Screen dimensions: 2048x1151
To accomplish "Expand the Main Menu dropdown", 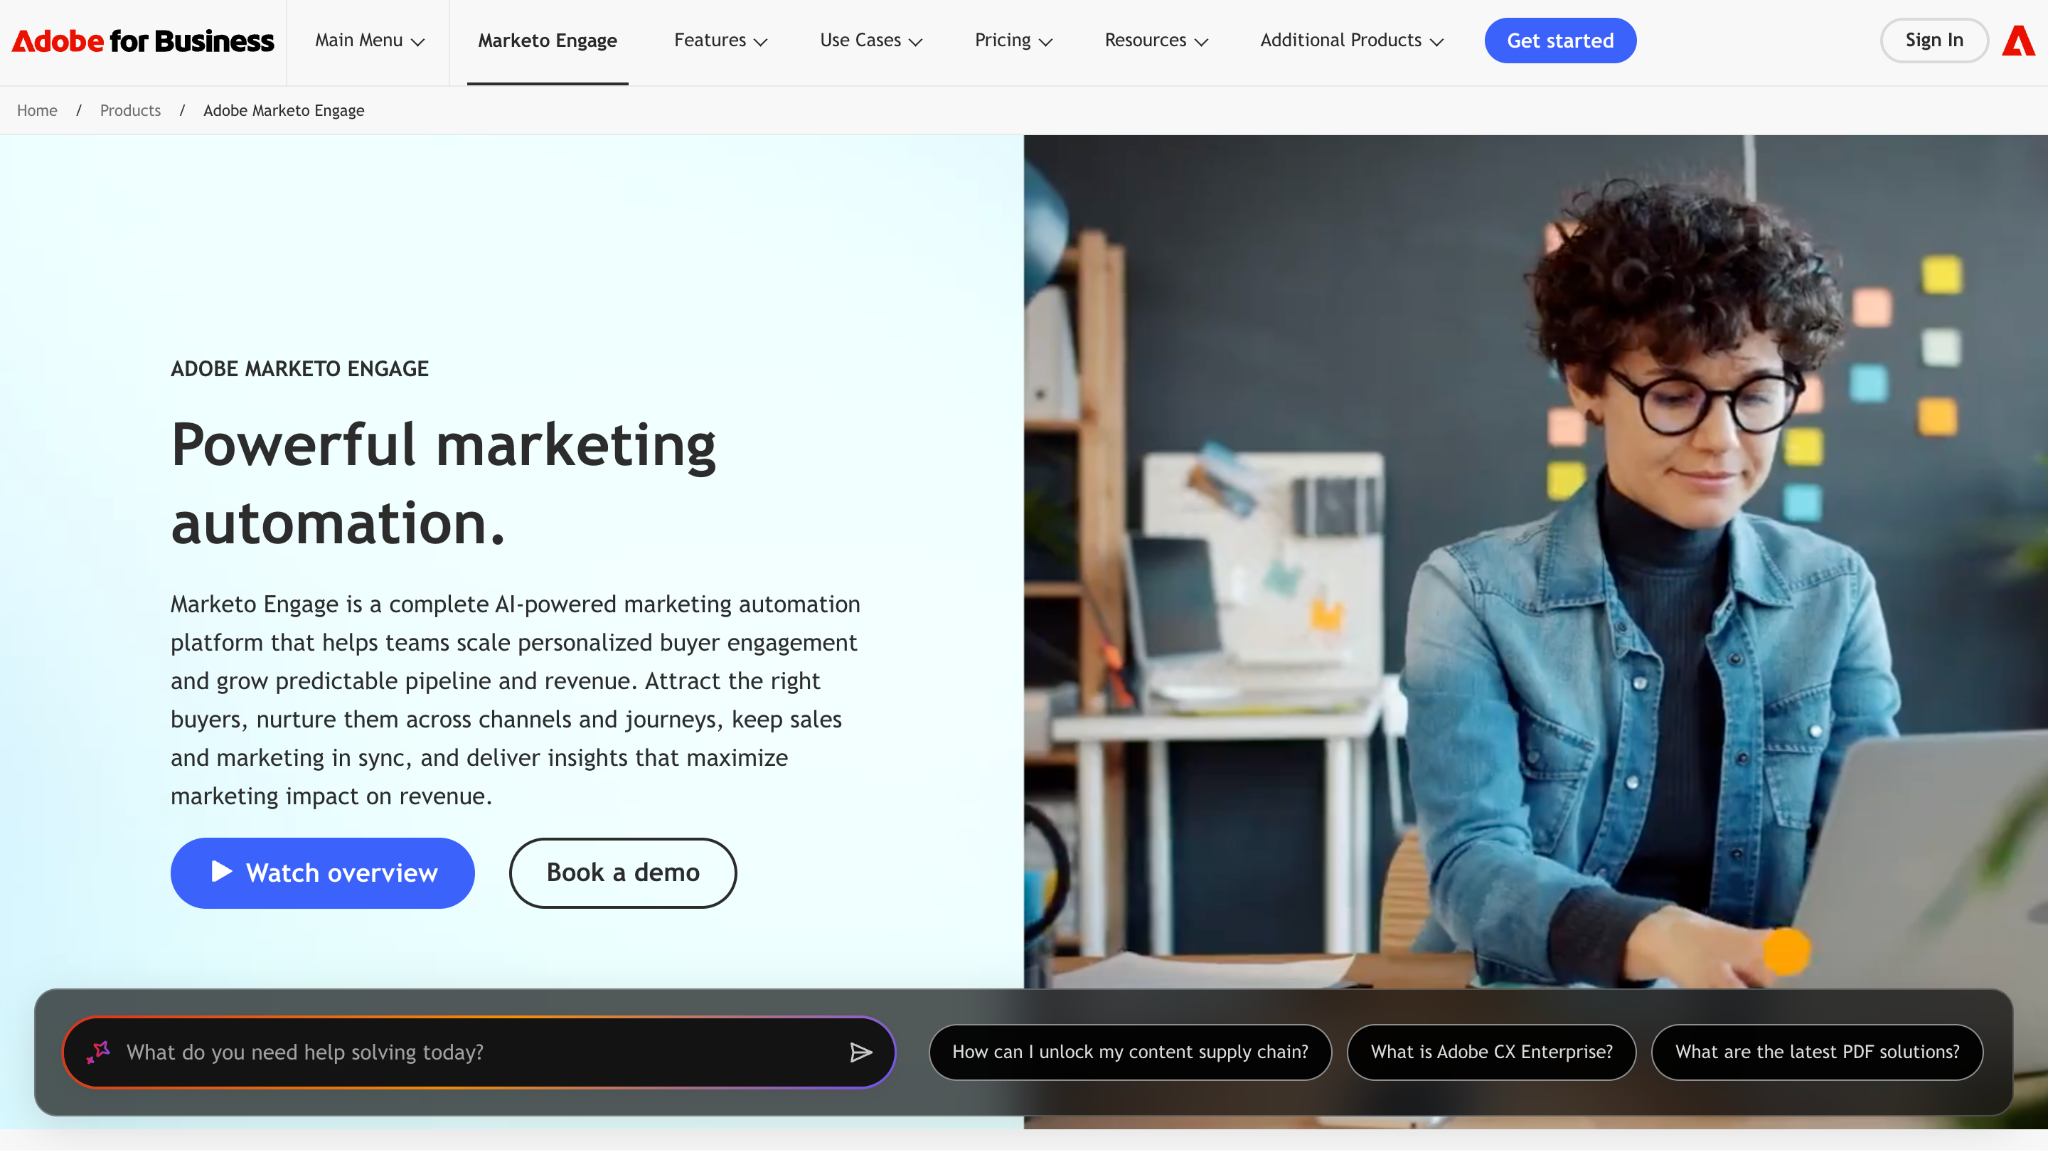I will (x=370, y=41).
